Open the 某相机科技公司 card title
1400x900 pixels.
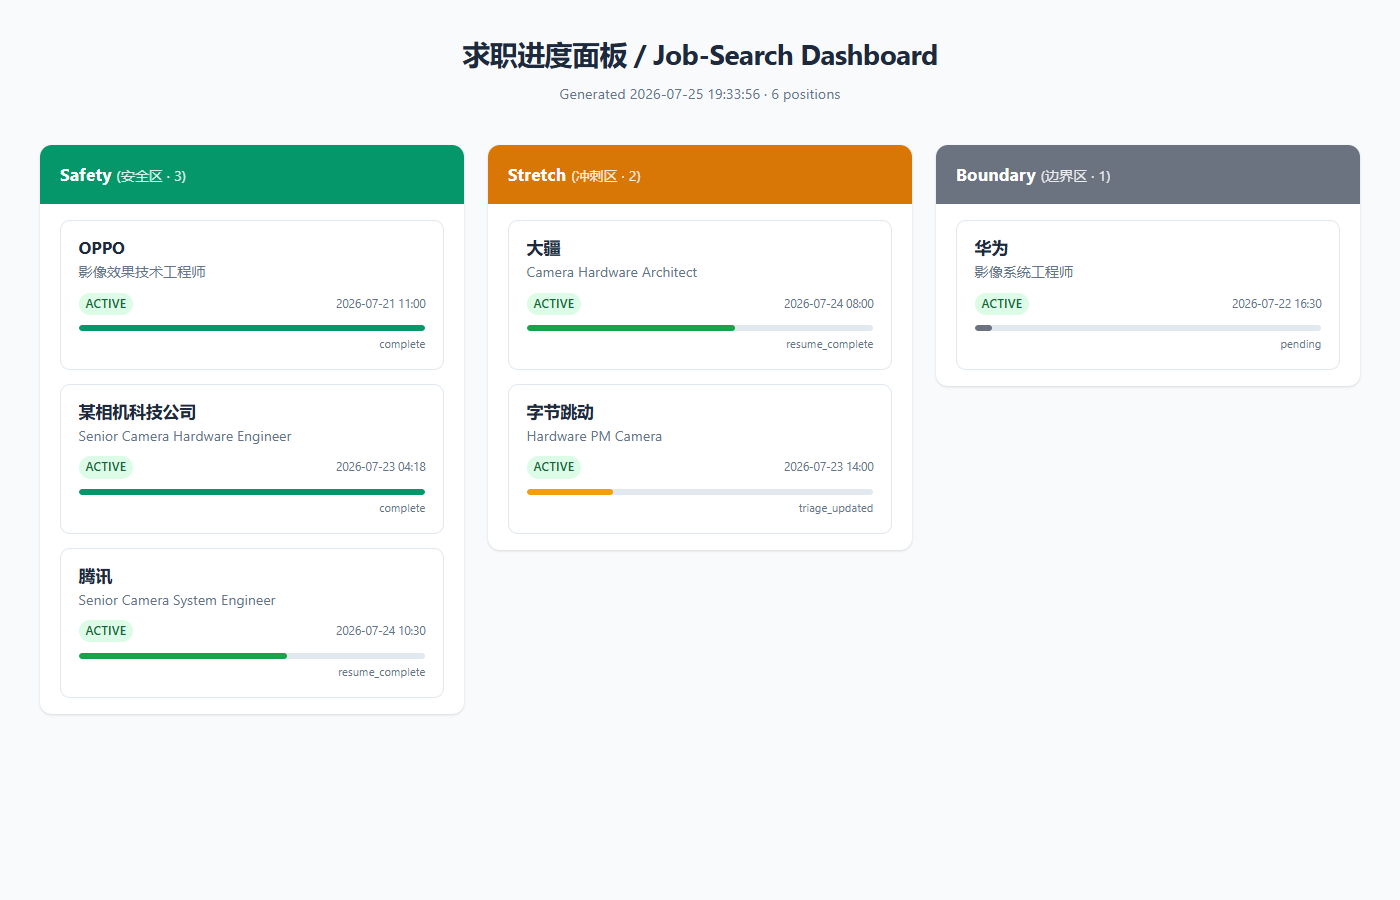point(137,412)
